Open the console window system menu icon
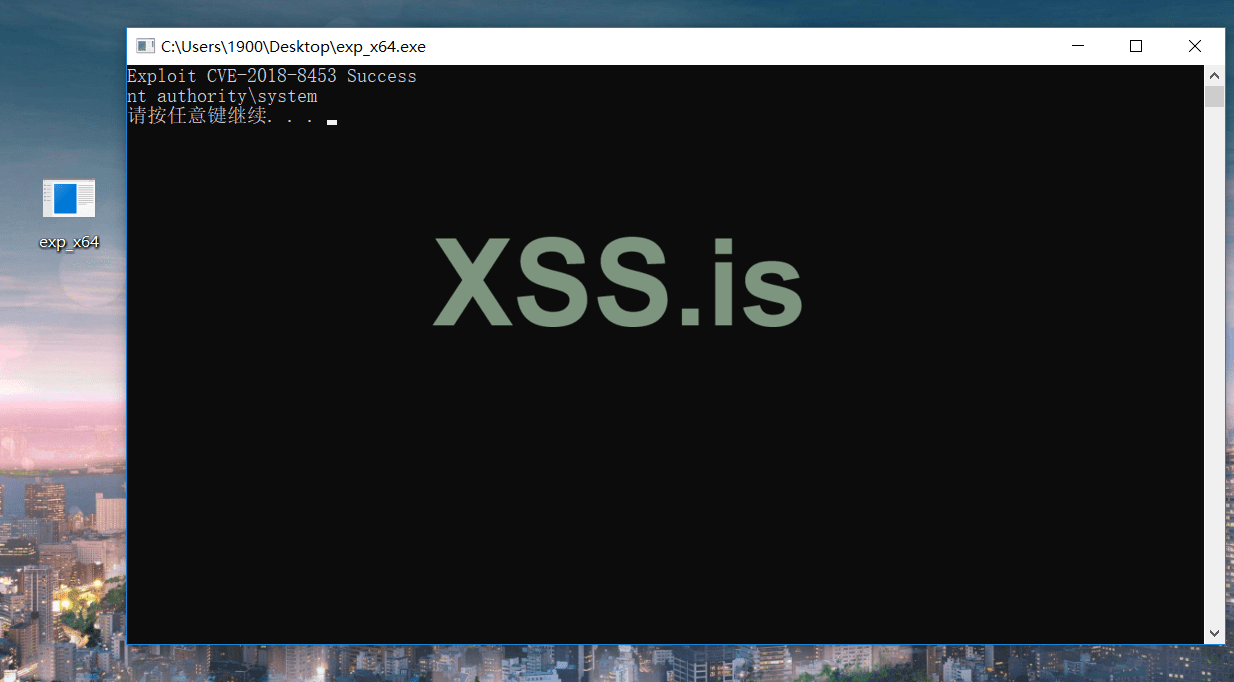This screenshot has width=1234, height=682. (145, 46)
